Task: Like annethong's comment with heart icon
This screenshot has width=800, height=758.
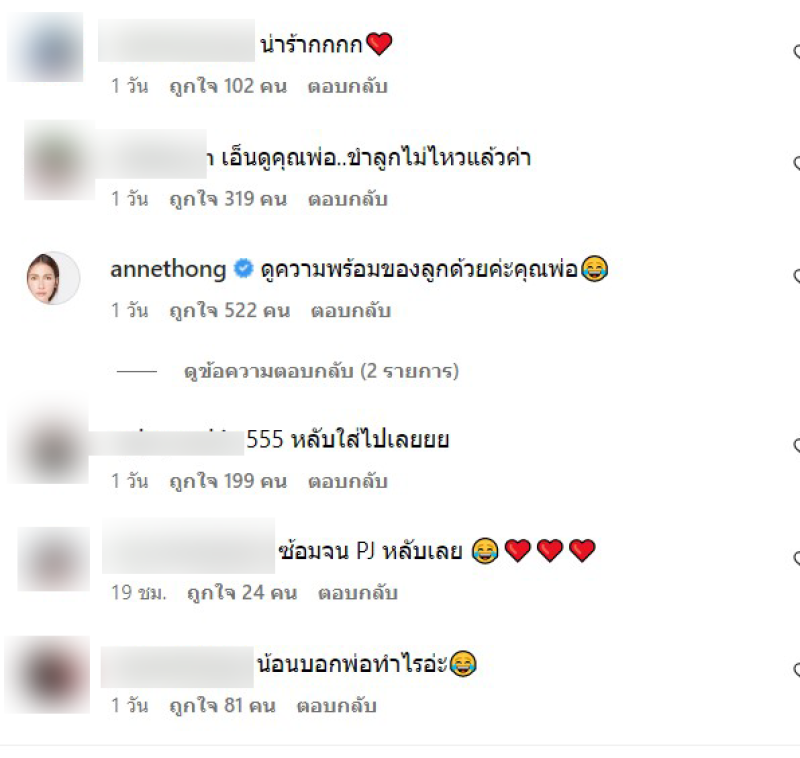Action: [x=797, y=276]
